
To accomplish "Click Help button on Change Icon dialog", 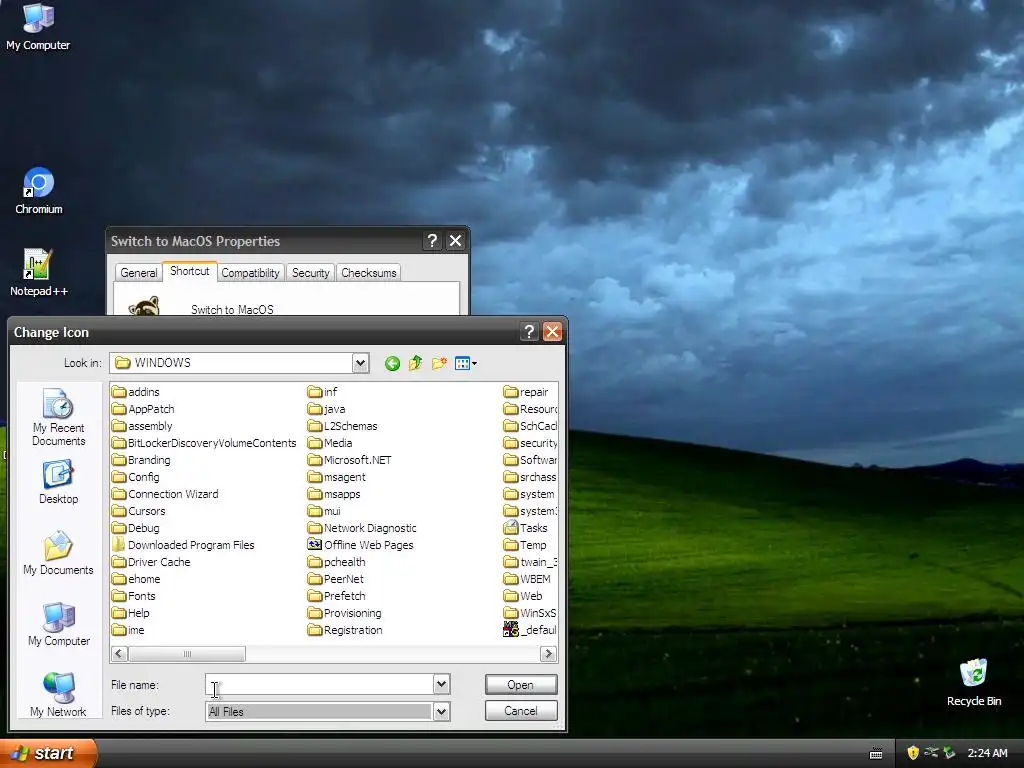I will [x=529, y=332].
